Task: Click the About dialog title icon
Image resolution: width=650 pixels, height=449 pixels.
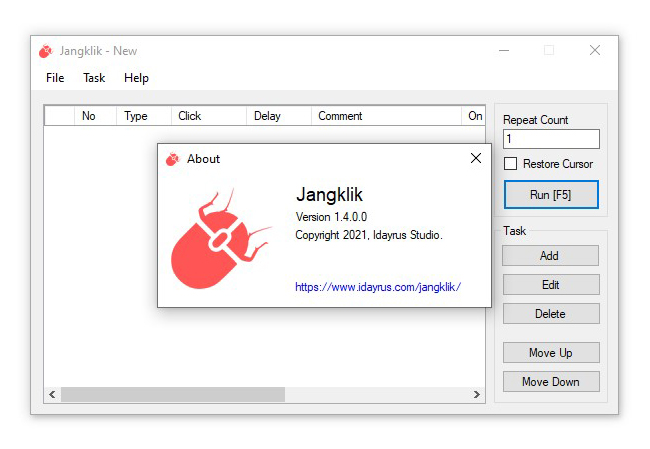Action: (173, 159)
